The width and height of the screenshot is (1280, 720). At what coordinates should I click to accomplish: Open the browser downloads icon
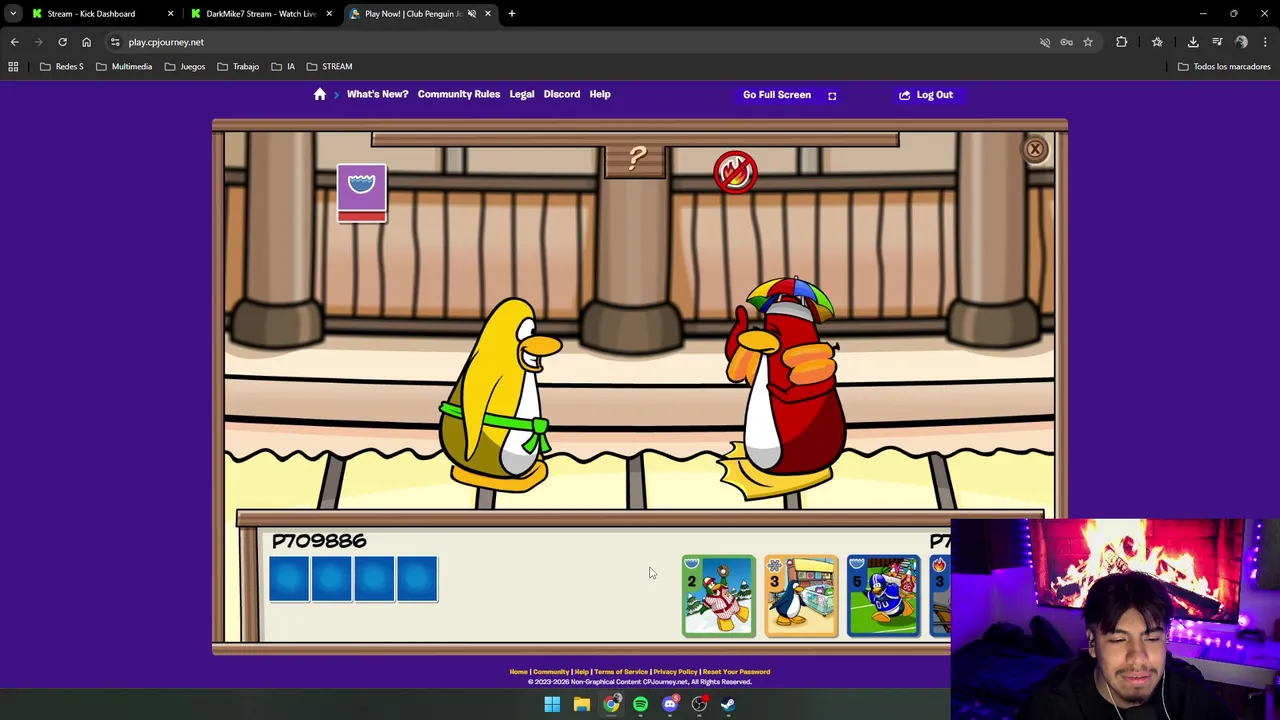(1193, 42)
